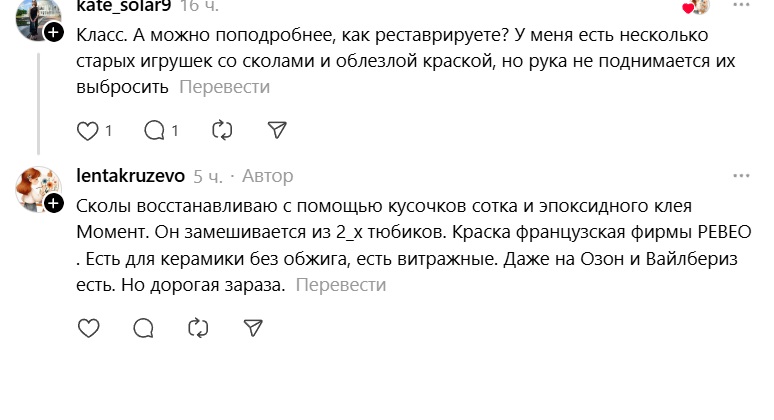Like lentakruzevo's reply with the heart
Image resolution: width=774 pixels, height=420 pixels.
click(88, 328)
